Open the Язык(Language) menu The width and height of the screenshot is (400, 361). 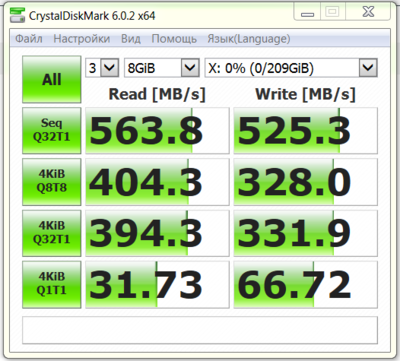(249, 39)
